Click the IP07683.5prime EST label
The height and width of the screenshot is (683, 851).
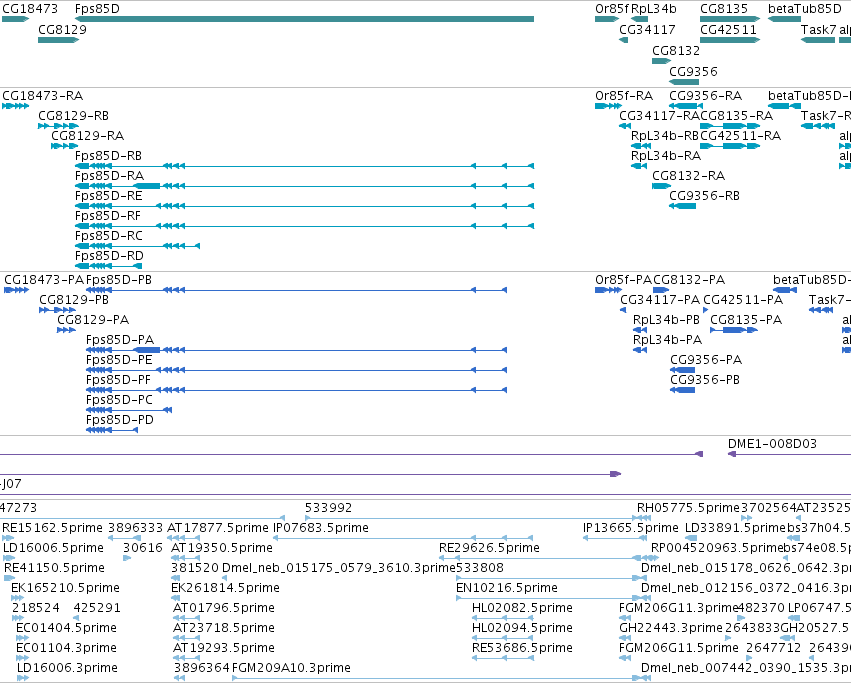(321, 528)
